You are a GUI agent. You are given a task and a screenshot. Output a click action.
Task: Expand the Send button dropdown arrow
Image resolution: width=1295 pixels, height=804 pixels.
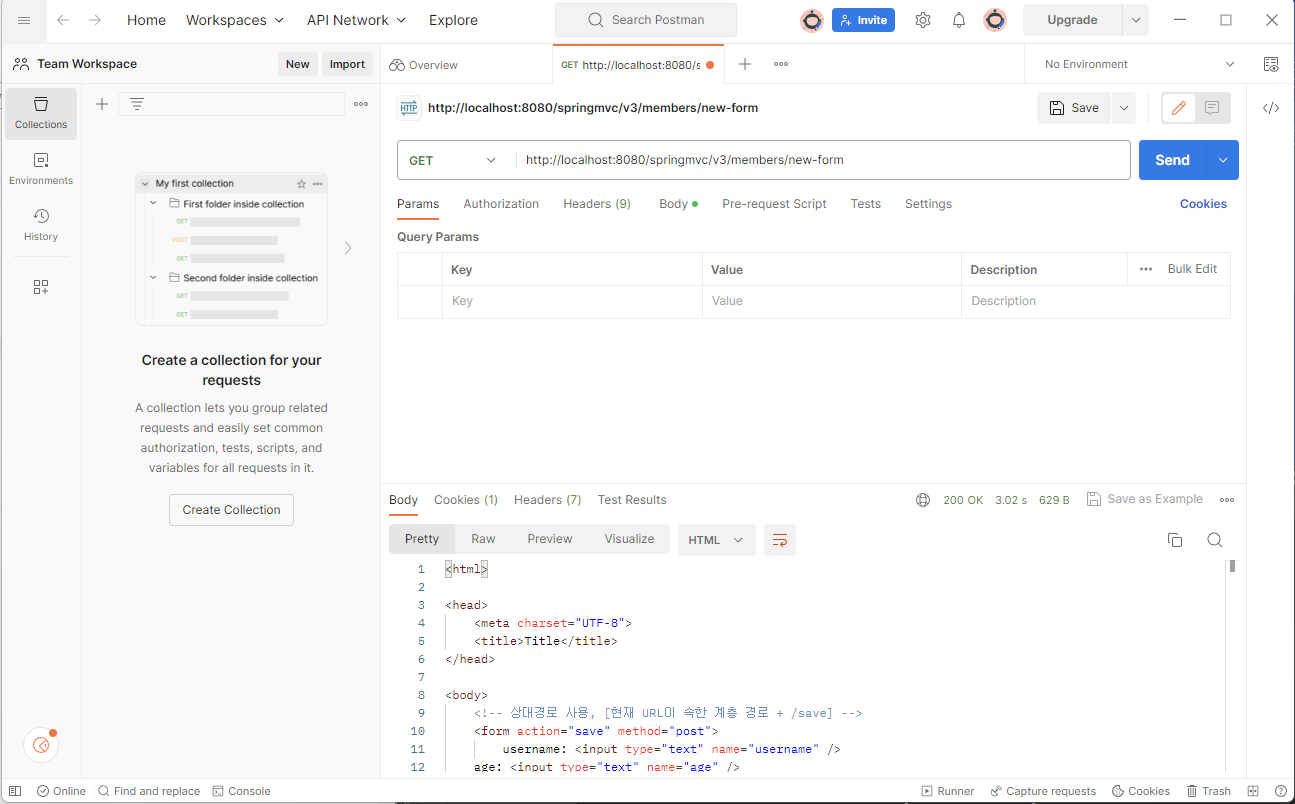click(1223, 160)
